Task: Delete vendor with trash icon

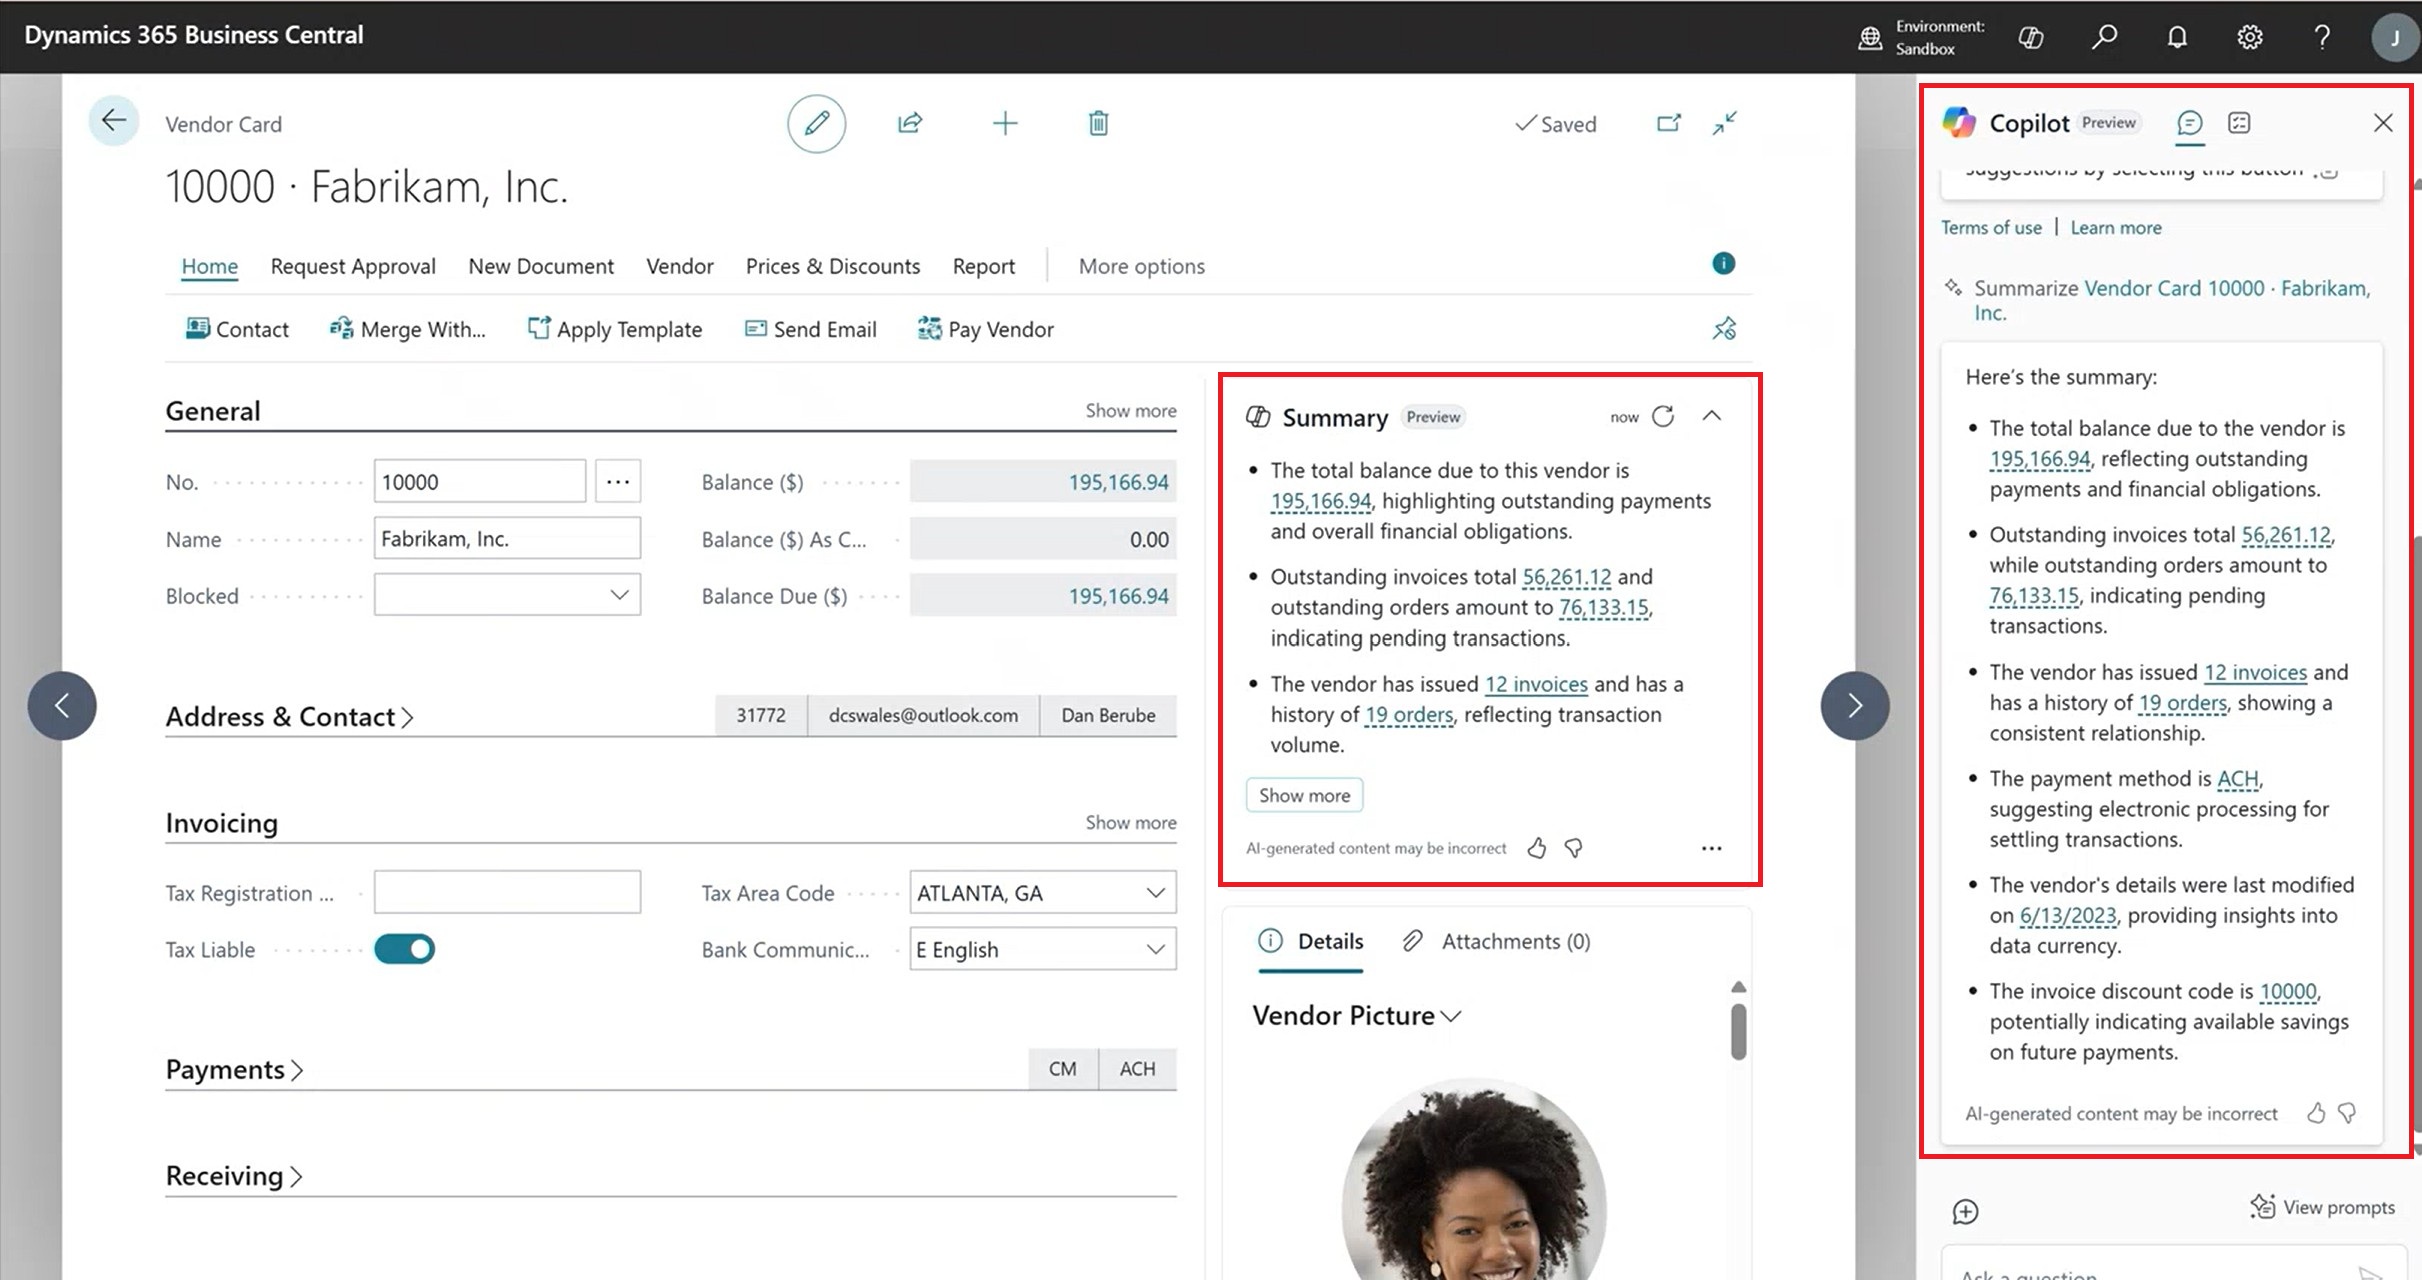Action: (1098, 123)
